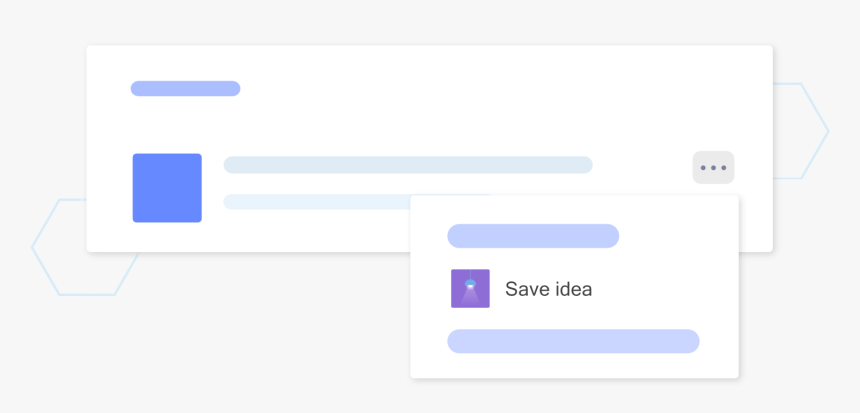Click the short blue heading pill in card
This screenshot has width=860, height=413.
[x=185, y=88]
